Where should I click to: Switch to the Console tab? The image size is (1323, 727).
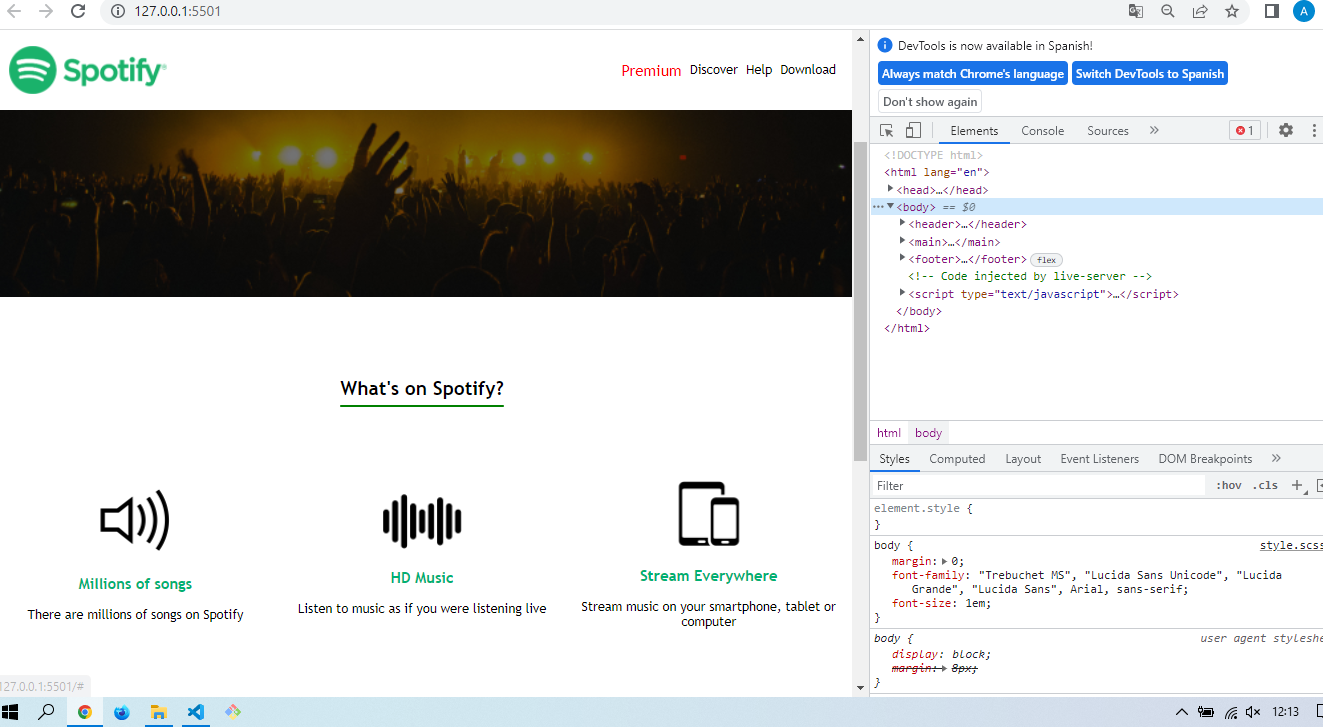click(x=1042, y=130)
